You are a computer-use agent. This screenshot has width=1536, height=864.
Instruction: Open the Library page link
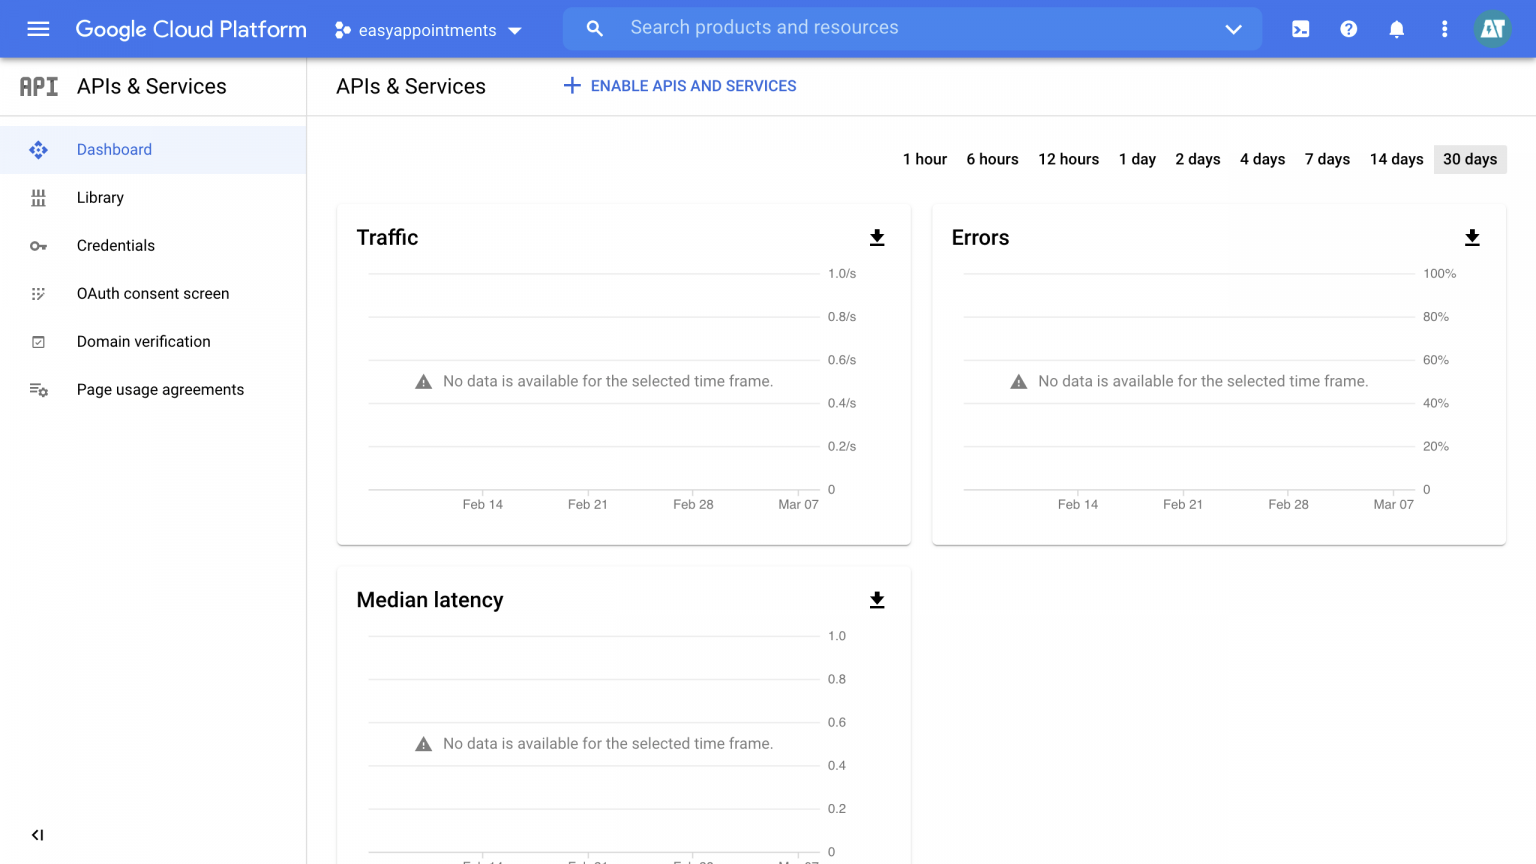pyautogui.click(x=100, y=198)
